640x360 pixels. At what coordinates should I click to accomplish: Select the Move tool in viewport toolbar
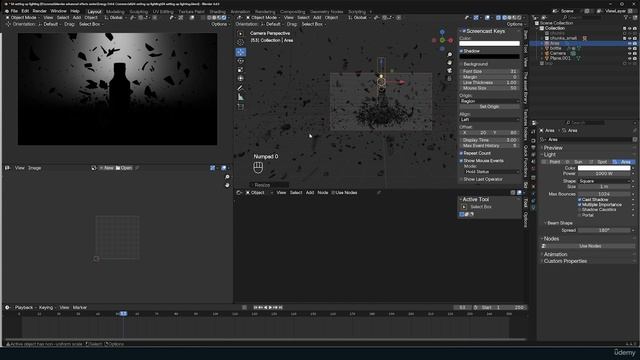click(x=240, y=52)
